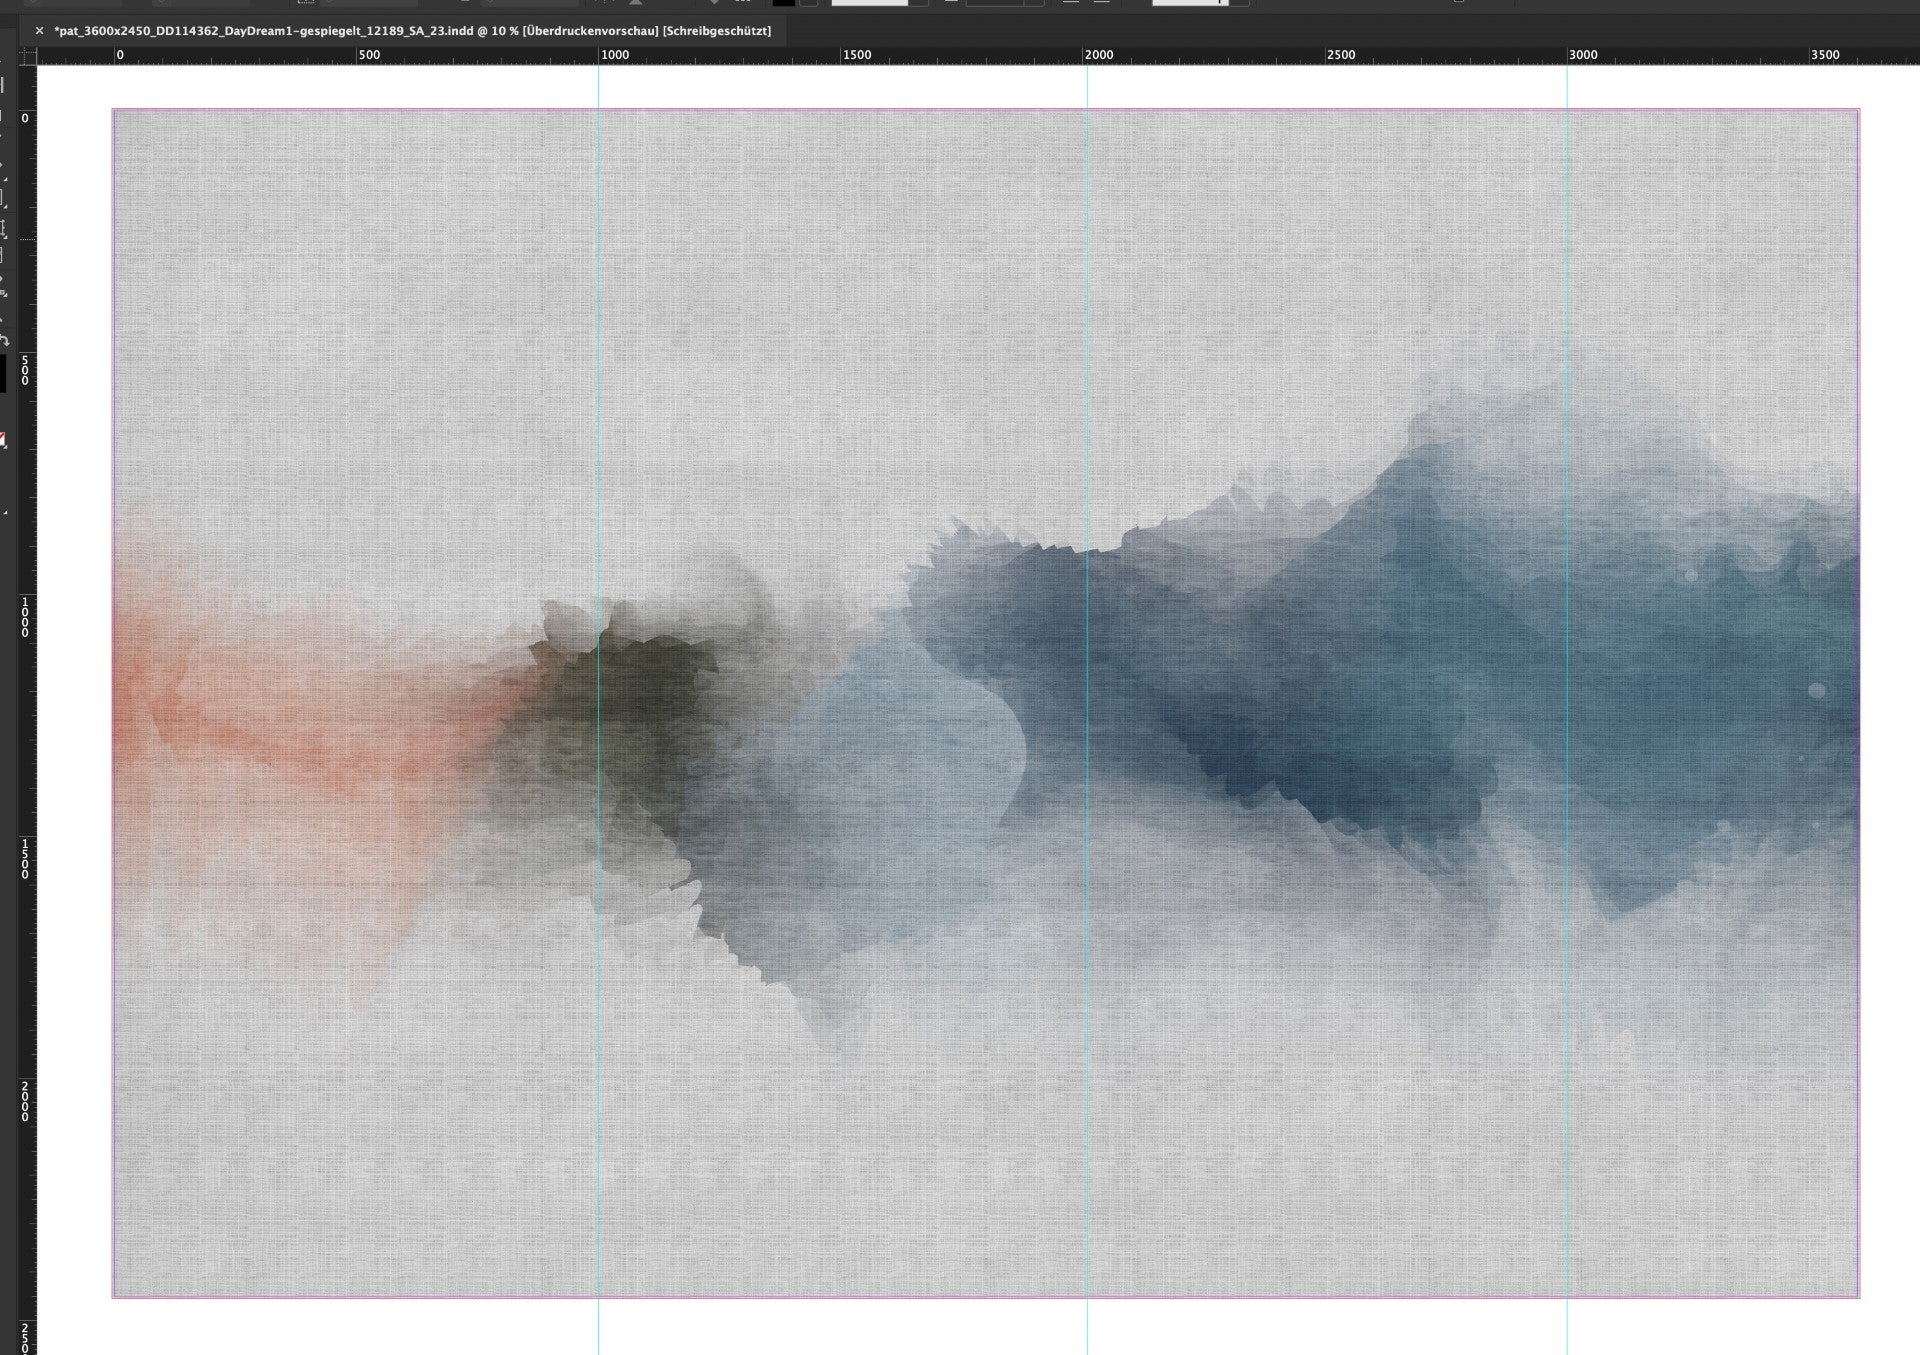Close the DayDream1-gespiegelt document tab
The width and height of the screenshot is (1920, 1355).
pyautogui.click(x=39, y=31)
